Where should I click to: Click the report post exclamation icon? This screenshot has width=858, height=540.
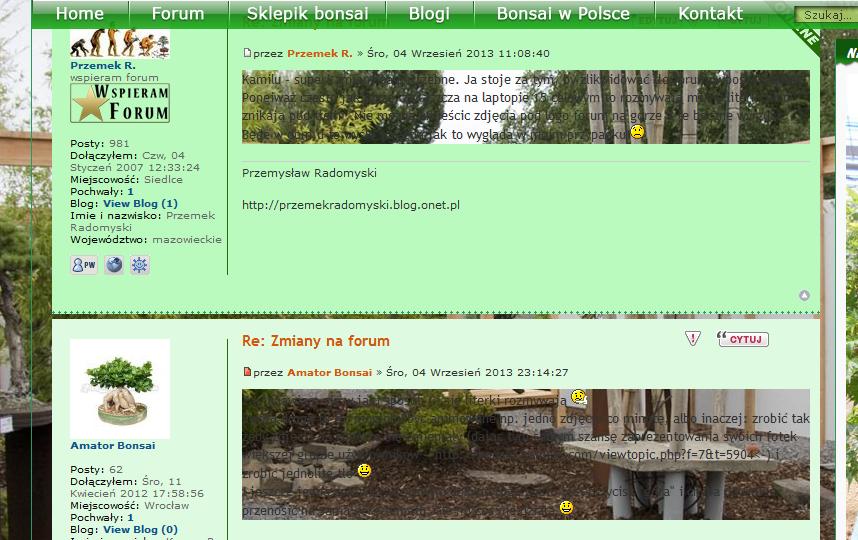click(693, 339)
